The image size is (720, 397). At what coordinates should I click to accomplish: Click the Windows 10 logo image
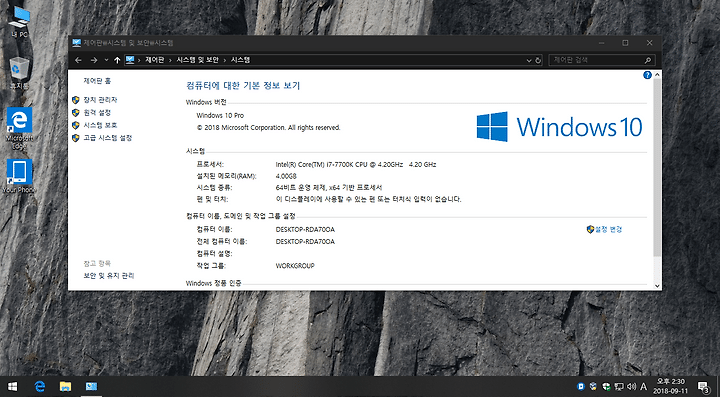[x=559, y=127]
